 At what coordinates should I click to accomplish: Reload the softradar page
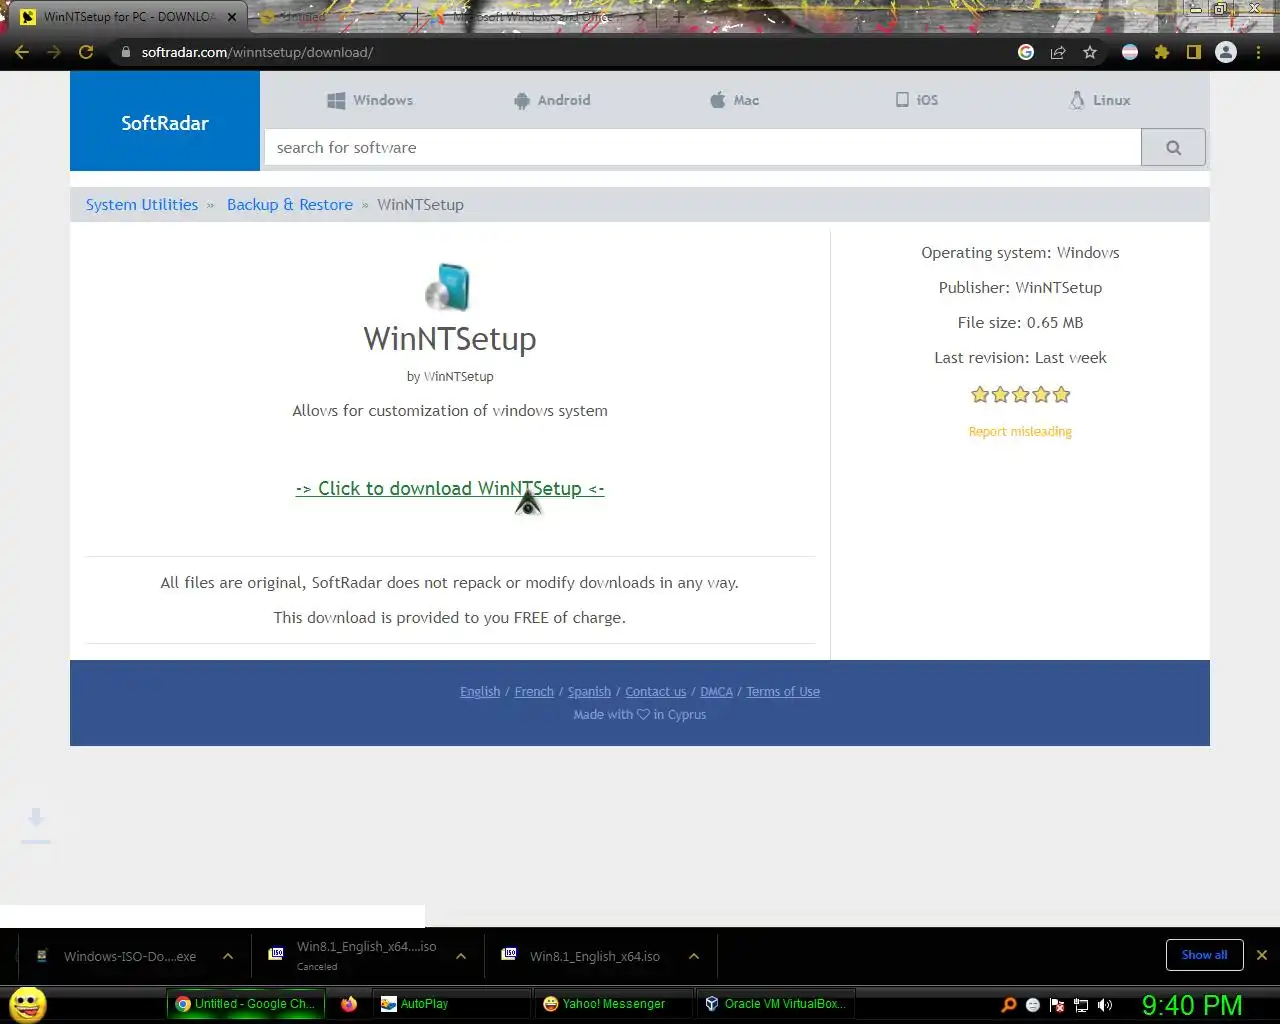coord(86,52)
